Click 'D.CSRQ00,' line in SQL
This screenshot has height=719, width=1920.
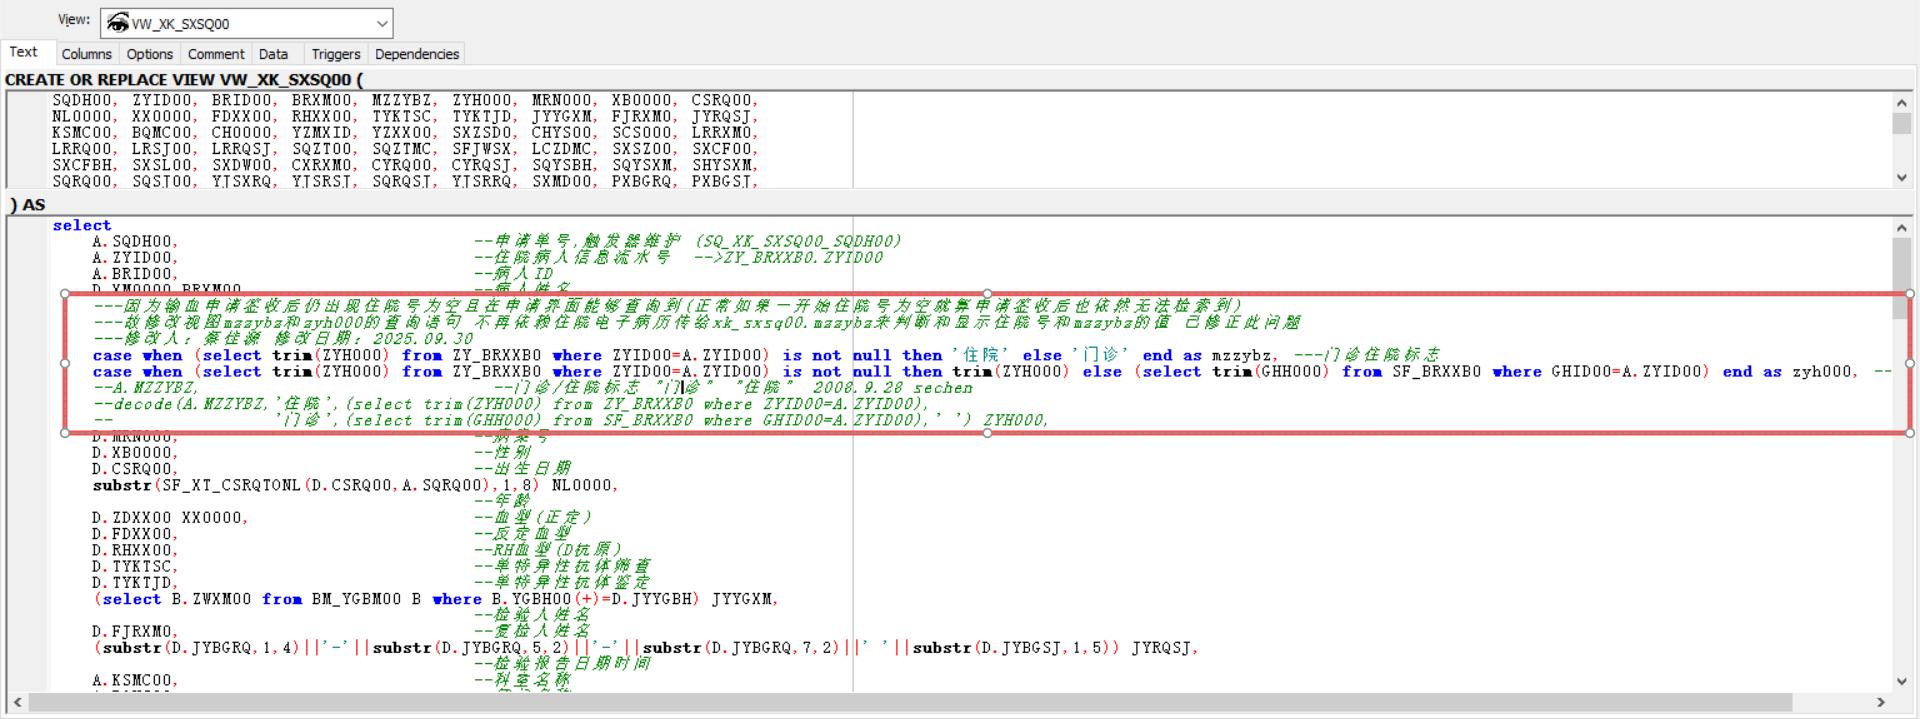tap(135, 468)
